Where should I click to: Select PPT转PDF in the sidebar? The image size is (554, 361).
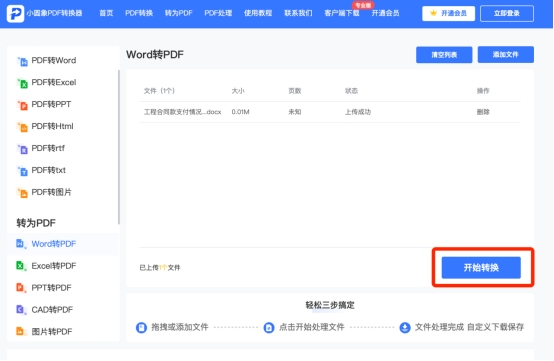point(51,288)
